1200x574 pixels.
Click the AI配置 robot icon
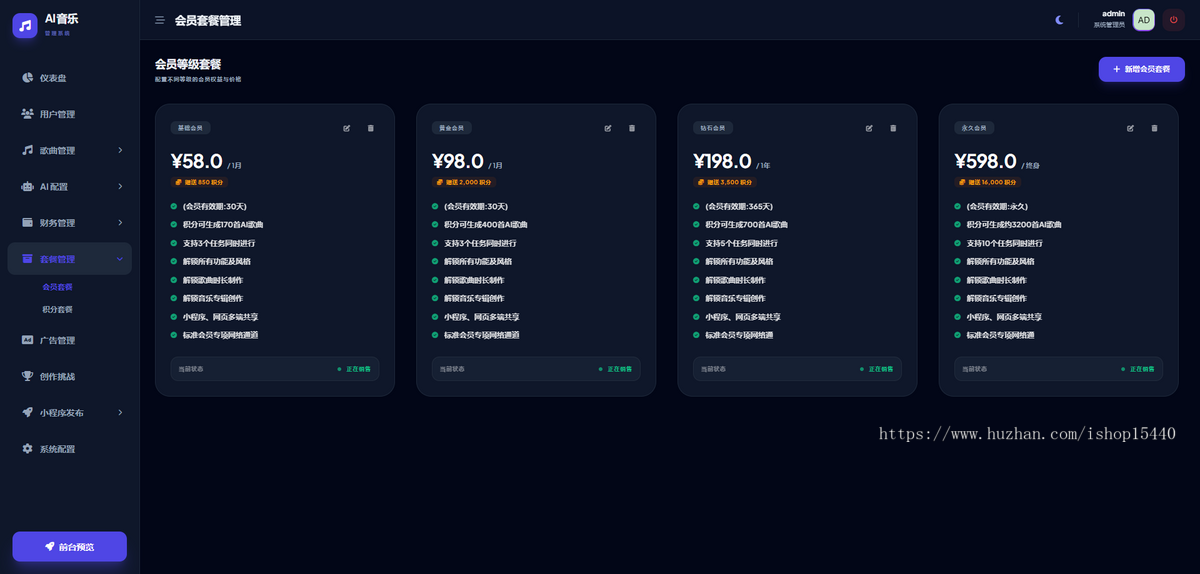click(x=28, y=186)
